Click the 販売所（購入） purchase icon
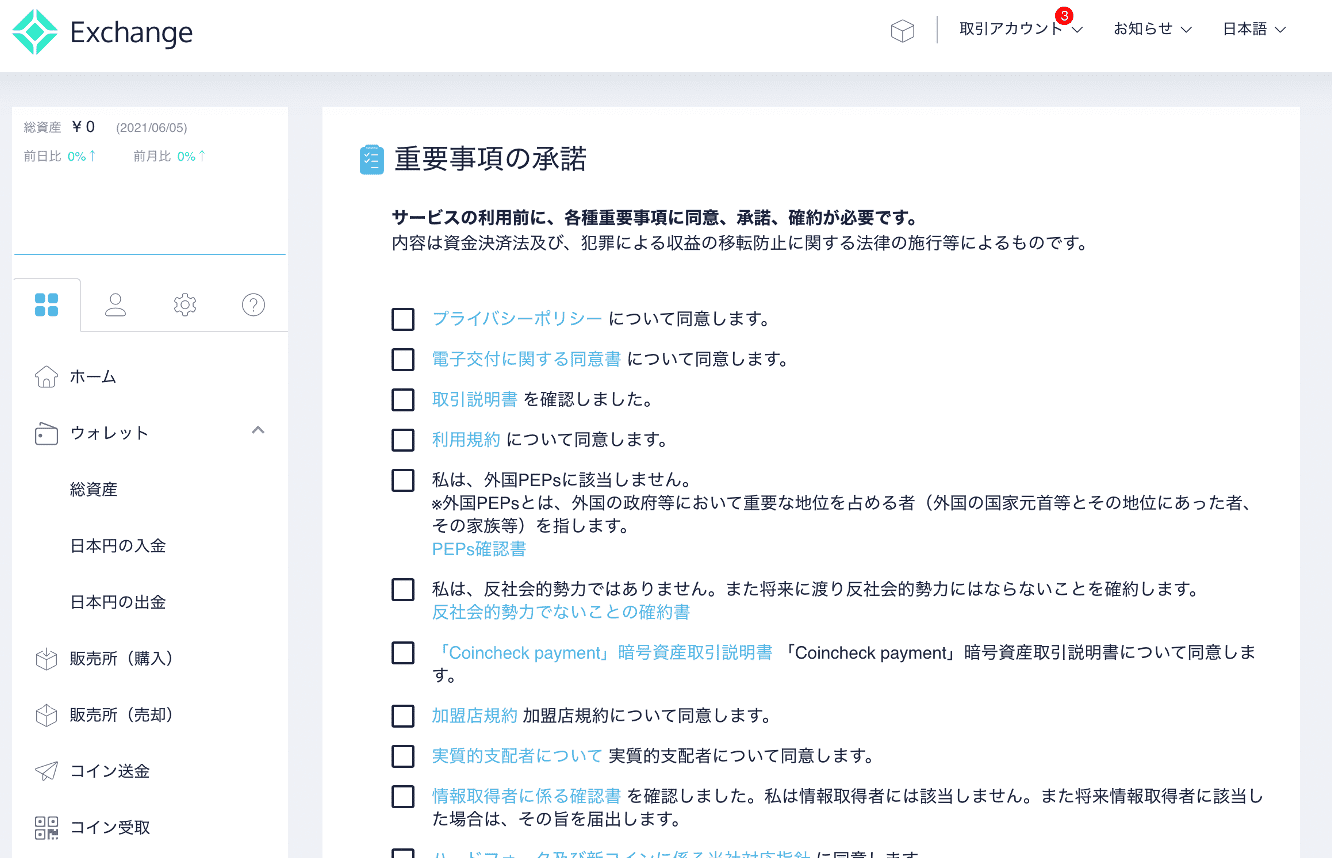Screen dimensions: 1332x858 pyautogui.click(x=46, y=658)
